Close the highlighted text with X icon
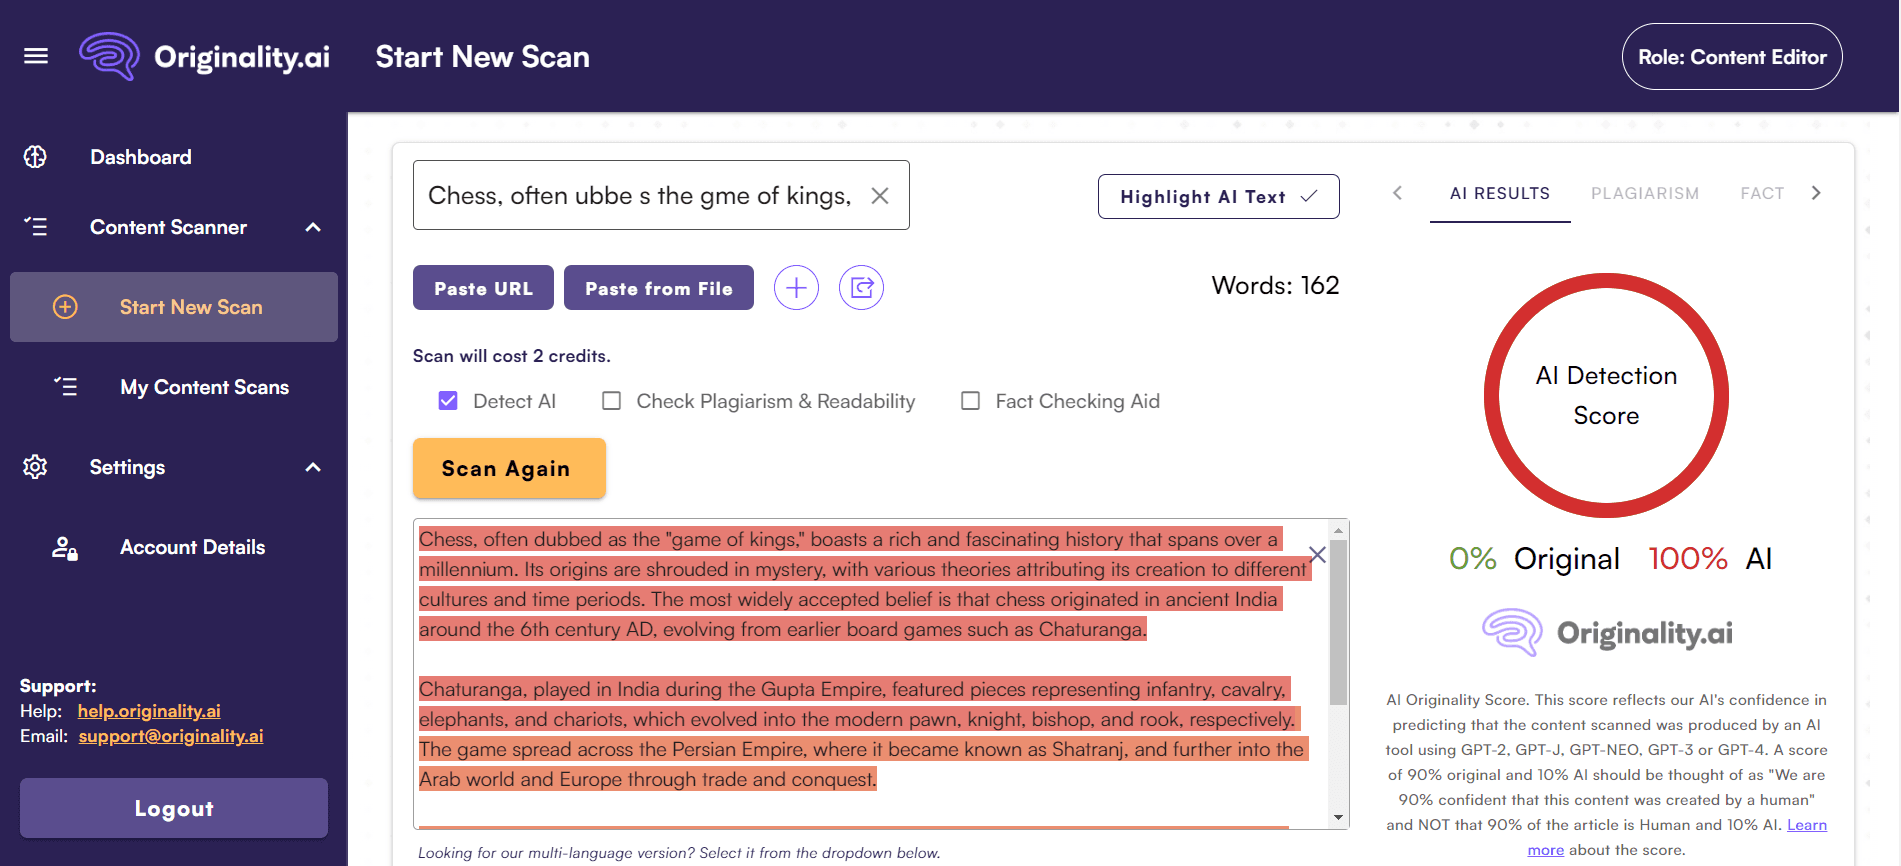1901x866 pixels. (x=1317, y=555)
